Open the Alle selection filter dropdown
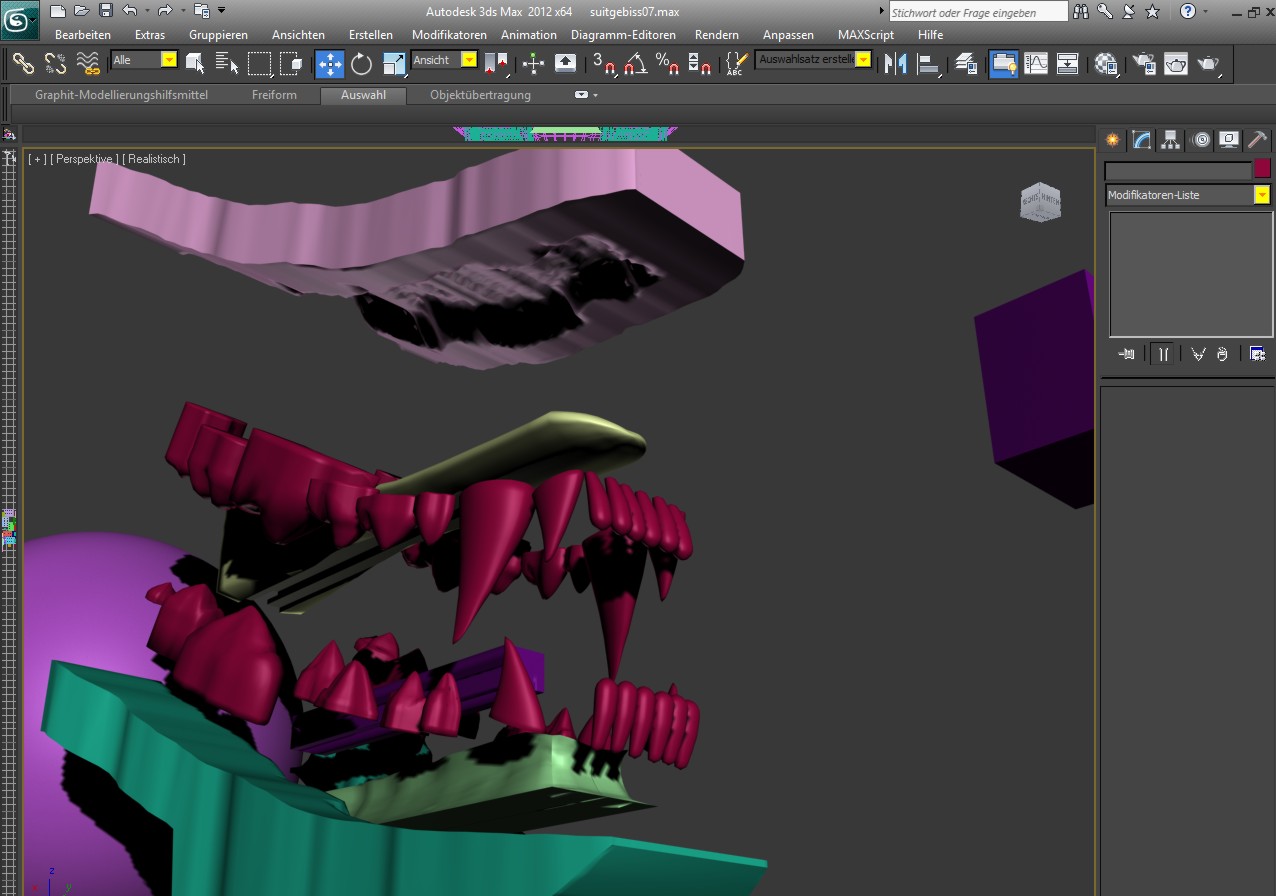Image resolution: width=1276 pixels, height=896 pixels. tap(168, 60)
